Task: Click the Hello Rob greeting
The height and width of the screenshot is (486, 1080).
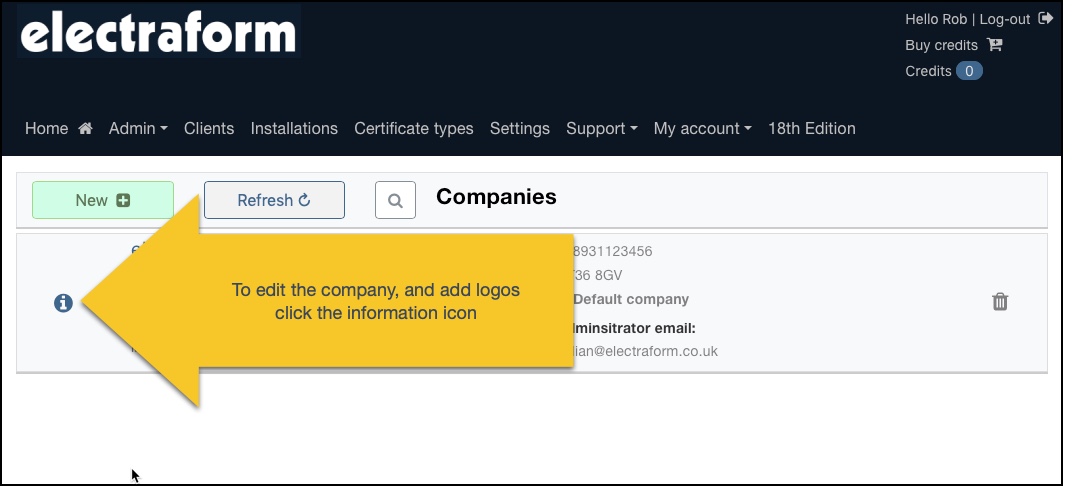Action: pos(935,19)
